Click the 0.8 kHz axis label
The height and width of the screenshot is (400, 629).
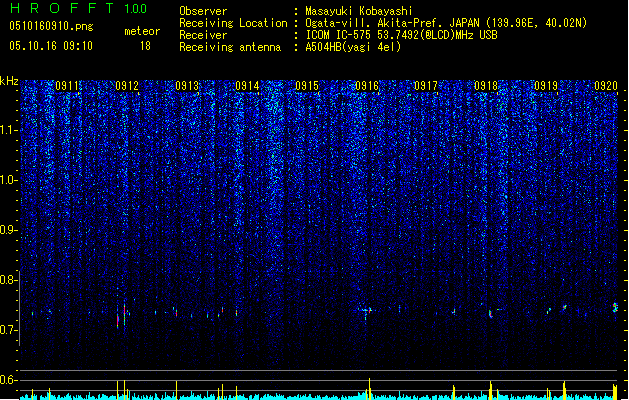click(9, 280)
